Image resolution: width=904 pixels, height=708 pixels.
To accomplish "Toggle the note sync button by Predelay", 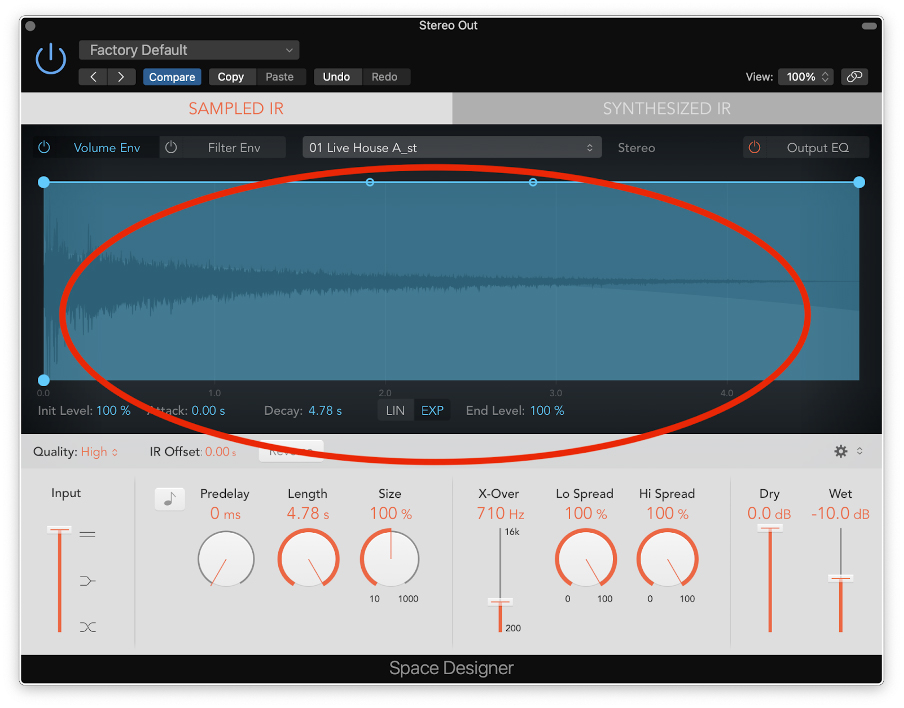I will 170,499.
